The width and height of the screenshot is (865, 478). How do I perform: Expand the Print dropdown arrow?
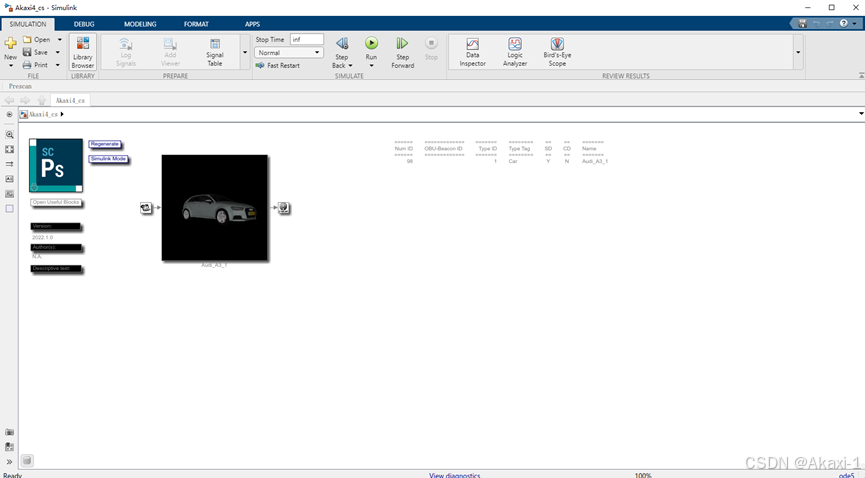[58, 65]
